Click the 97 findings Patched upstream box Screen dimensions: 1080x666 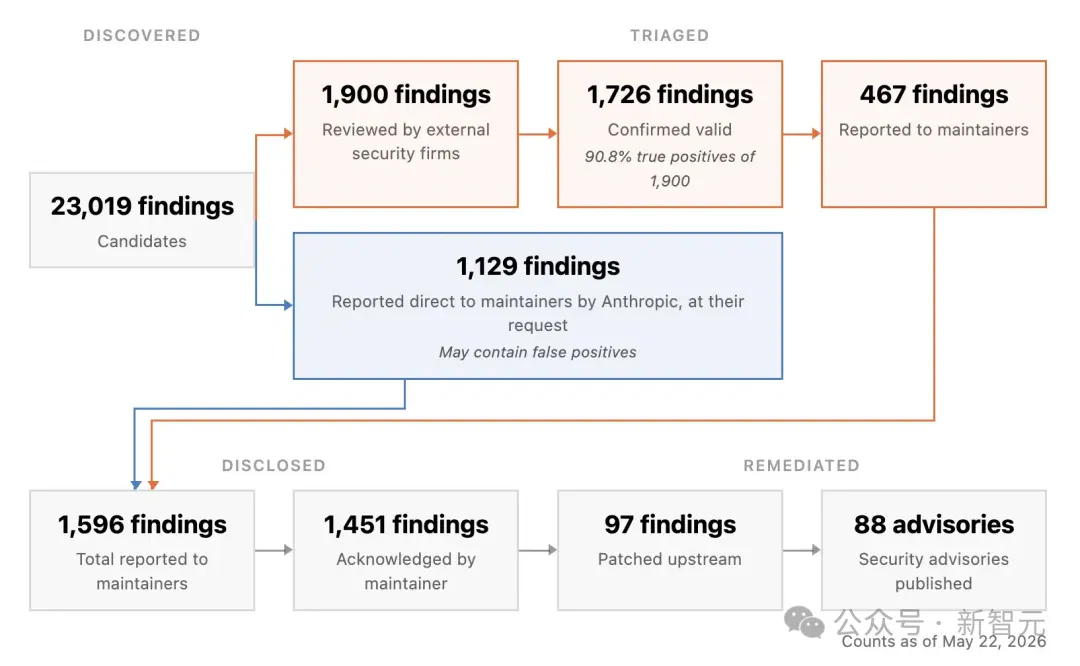pos(669,550)
